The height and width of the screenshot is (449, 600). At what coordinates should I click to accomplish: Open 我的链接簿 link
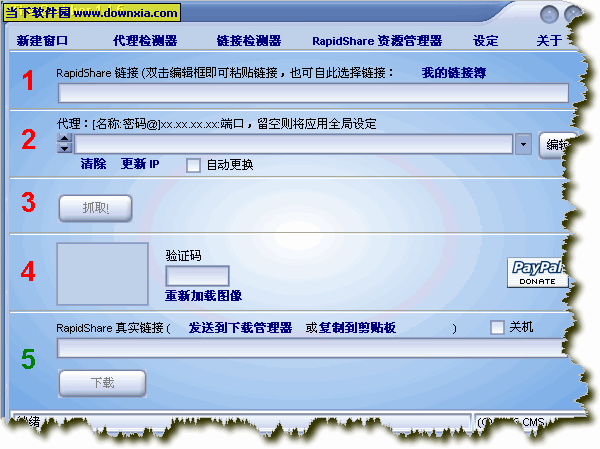(454, 72)
